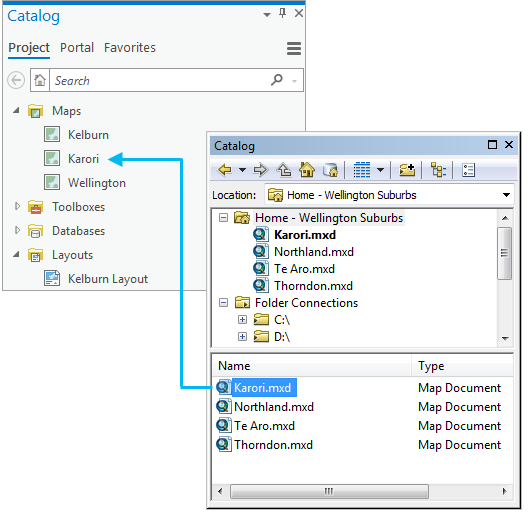Select the Toolboxes folder label
Viewport: 528px width, 517px height.
coord(78,206)
